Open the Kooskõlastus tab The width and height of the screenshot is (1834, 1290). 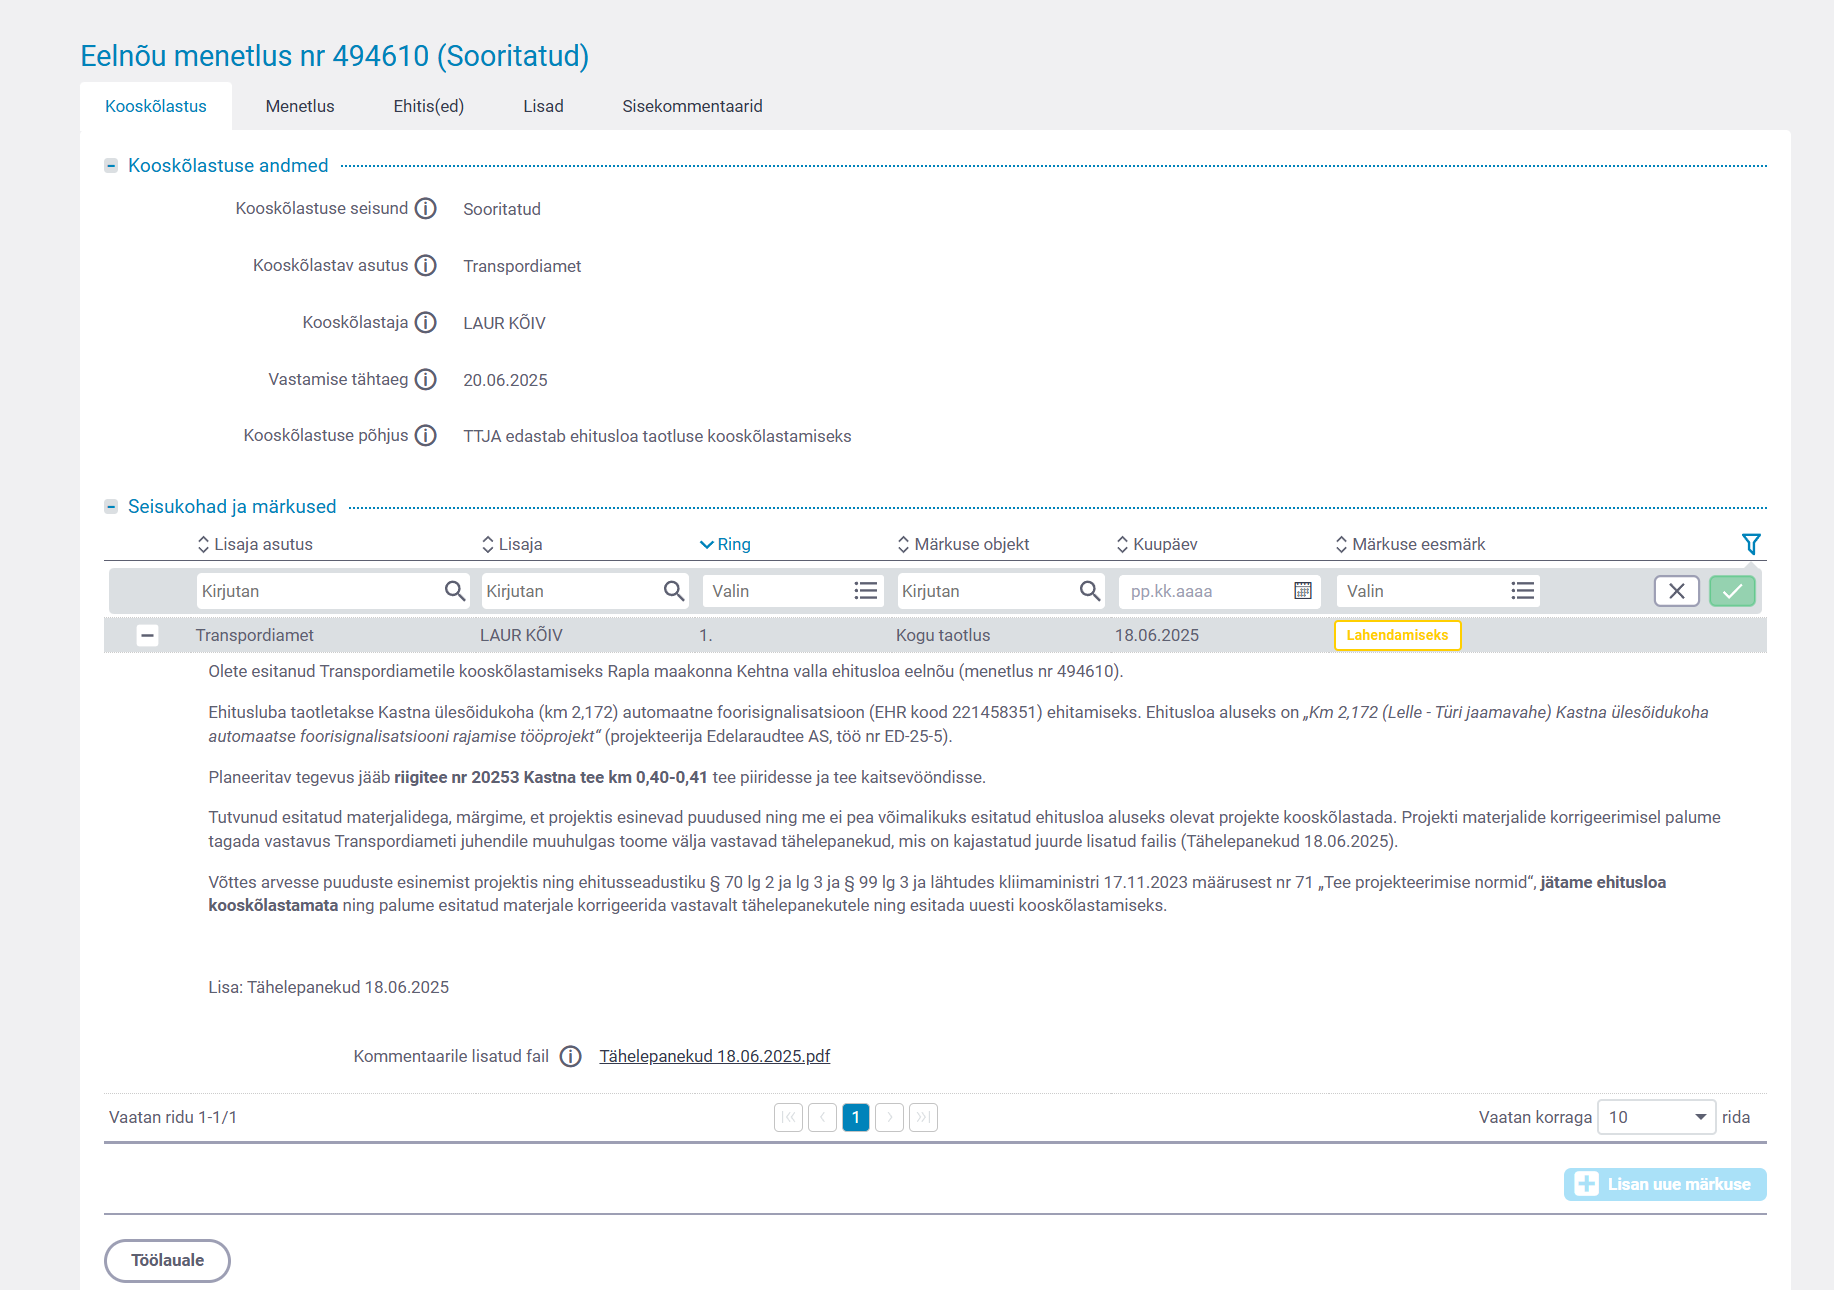(156, 106)
